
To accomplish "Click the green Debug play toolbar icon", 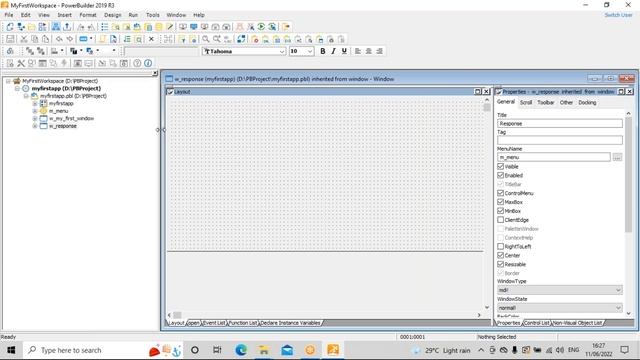I will point(261,27).
